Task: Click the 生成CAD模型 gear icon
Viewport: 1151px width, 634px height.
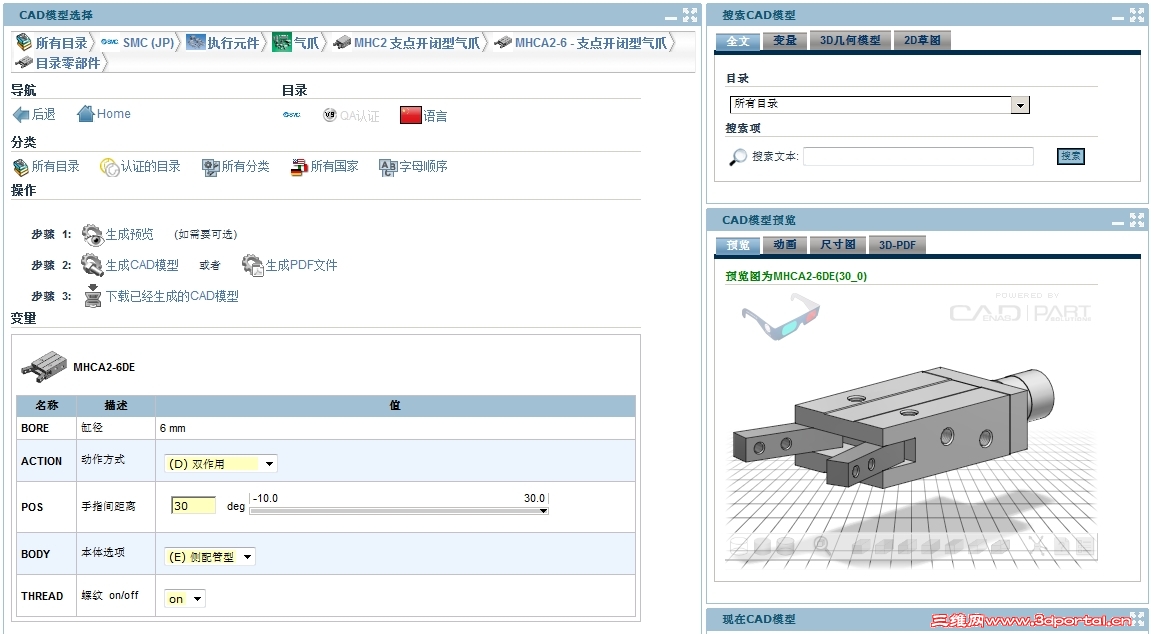Action: point(92,265)
